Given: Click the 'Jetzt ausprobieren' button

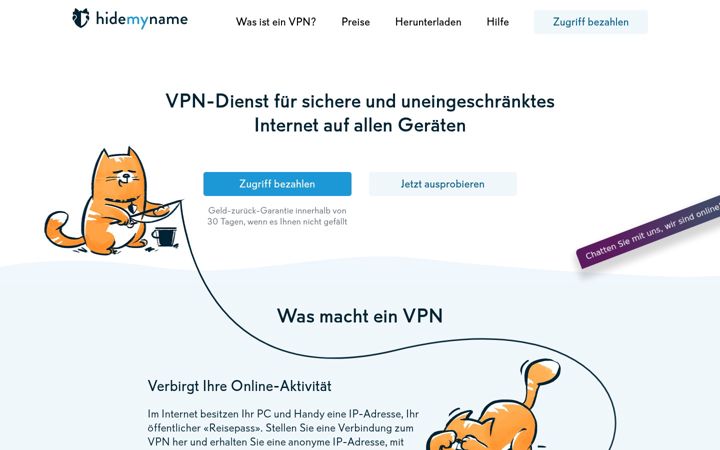Looking at the screenshot, I should coord(443,184).
